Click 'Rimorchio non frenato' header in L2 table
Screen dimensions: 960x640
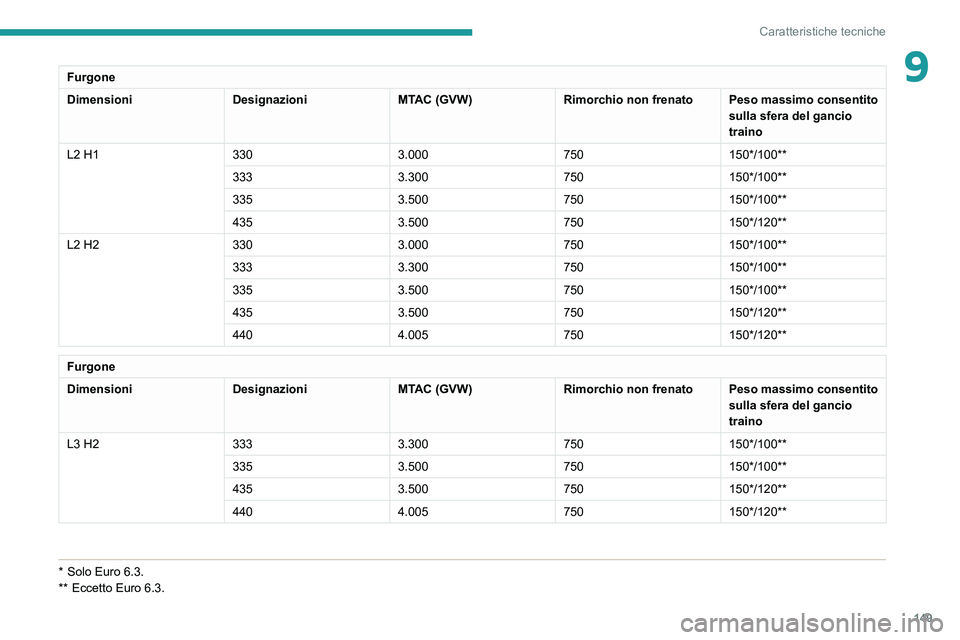628,99
